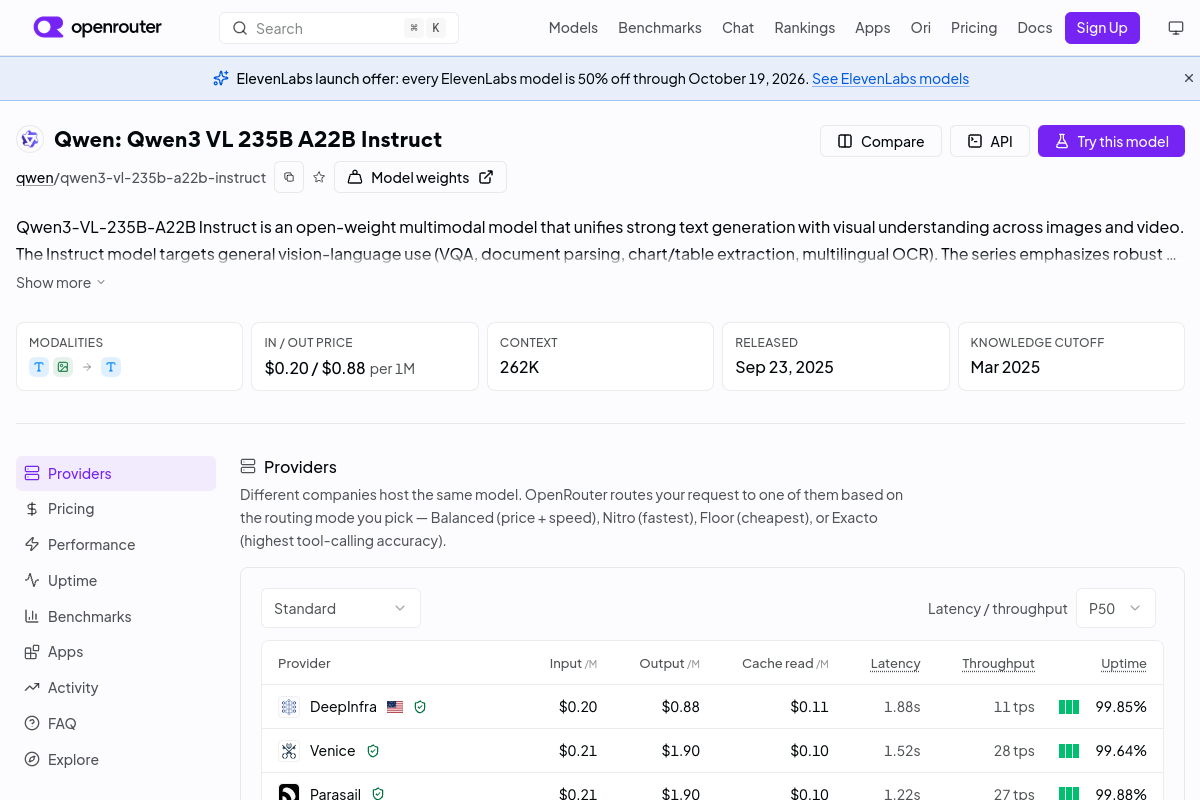Select Providers in the sidebar

pyautogui.click(x=116, y=473)
